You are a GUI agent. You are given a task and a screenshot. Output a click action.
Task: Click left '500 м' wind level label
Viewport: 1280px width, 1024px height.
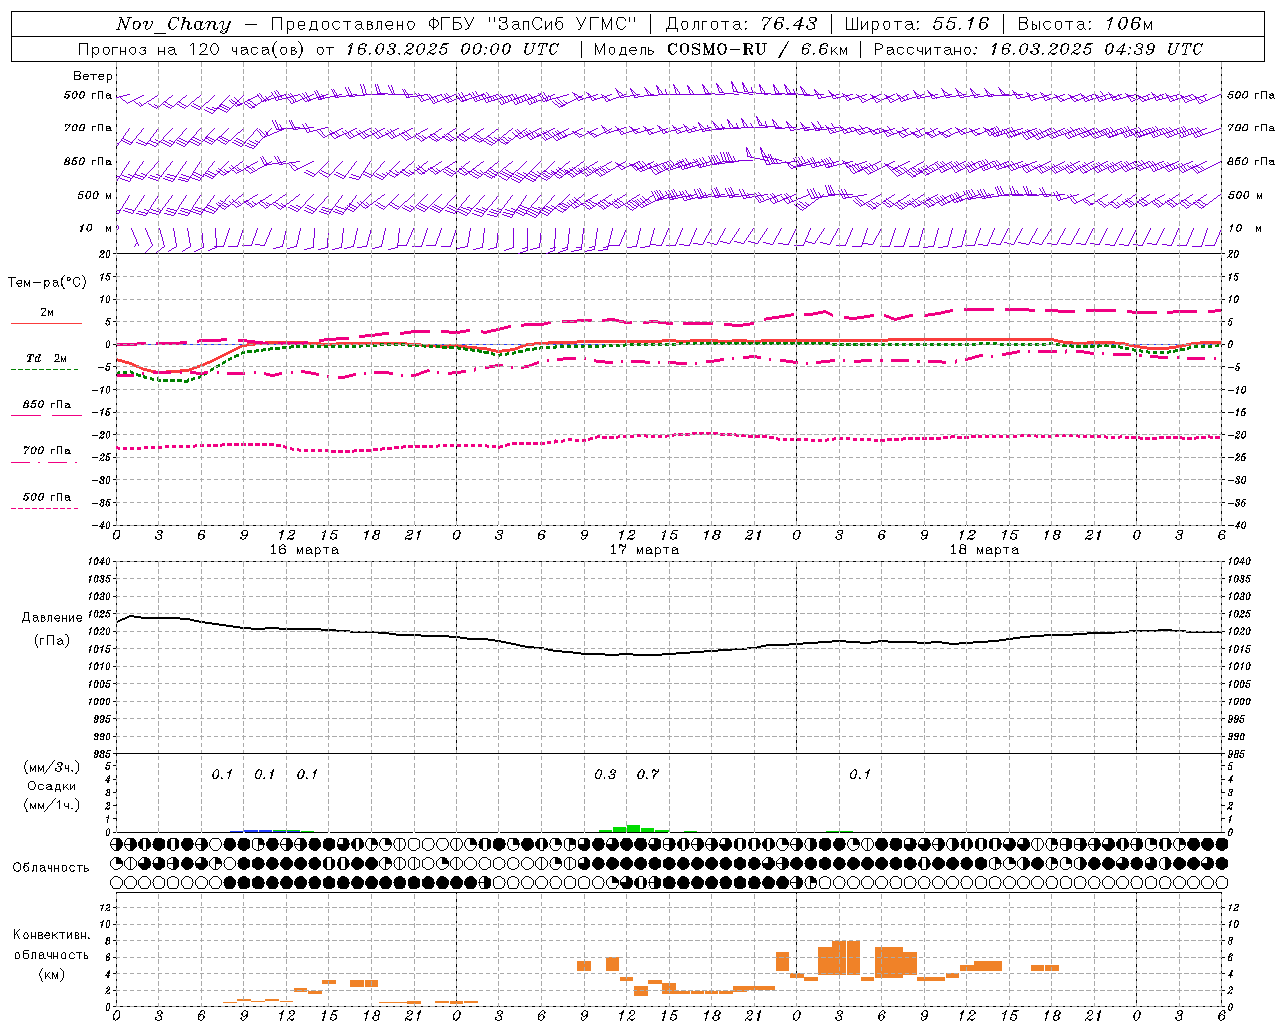(x=95, y=195)
